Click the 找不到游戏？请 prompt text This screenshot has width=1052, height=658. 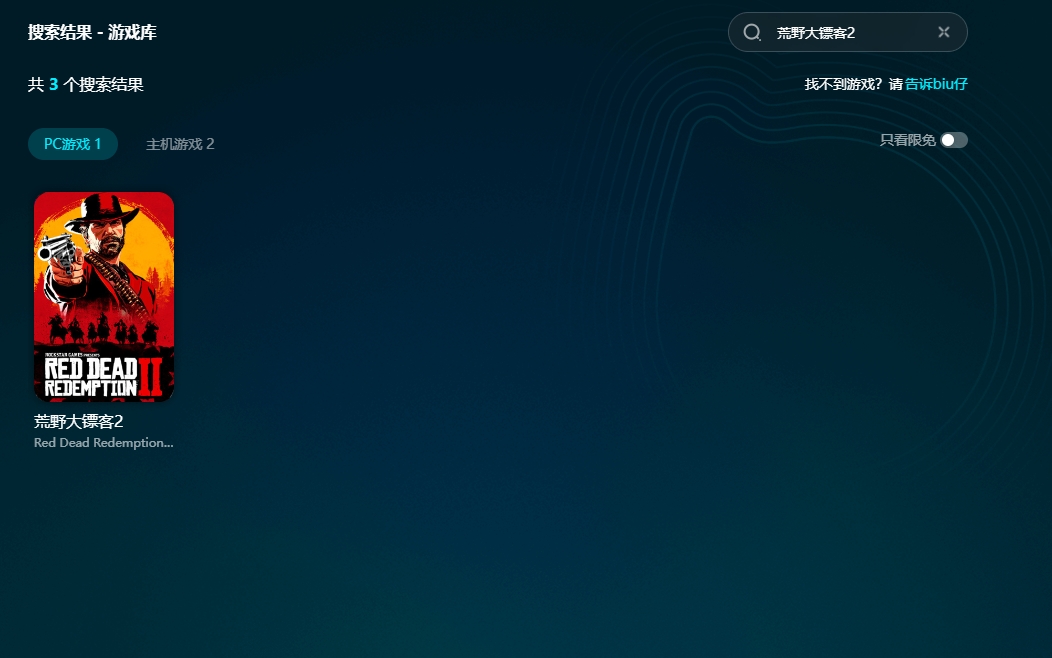point(853,85)
